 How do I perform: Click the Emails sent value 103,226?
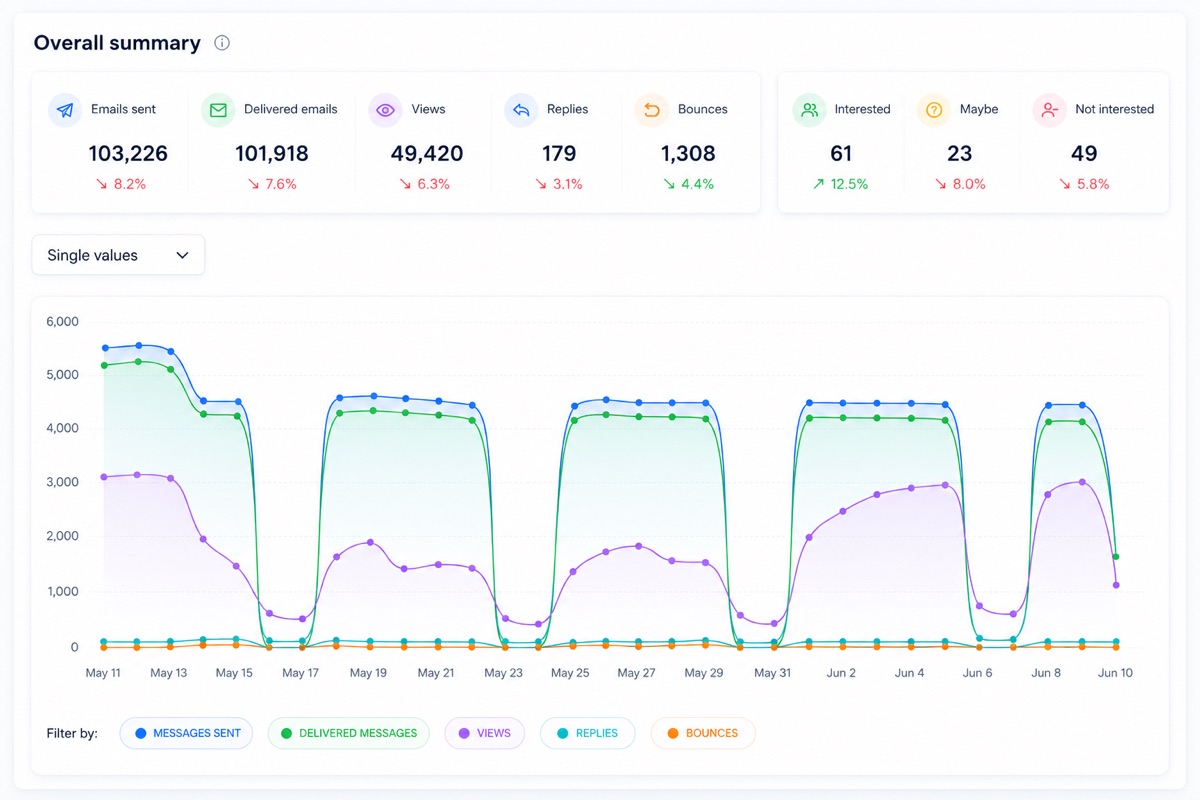(128, 154)
